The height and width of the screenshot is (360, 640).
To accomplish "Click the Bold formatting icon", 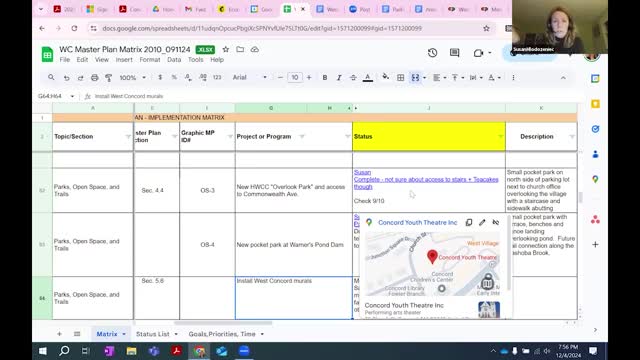I will 325,78.
